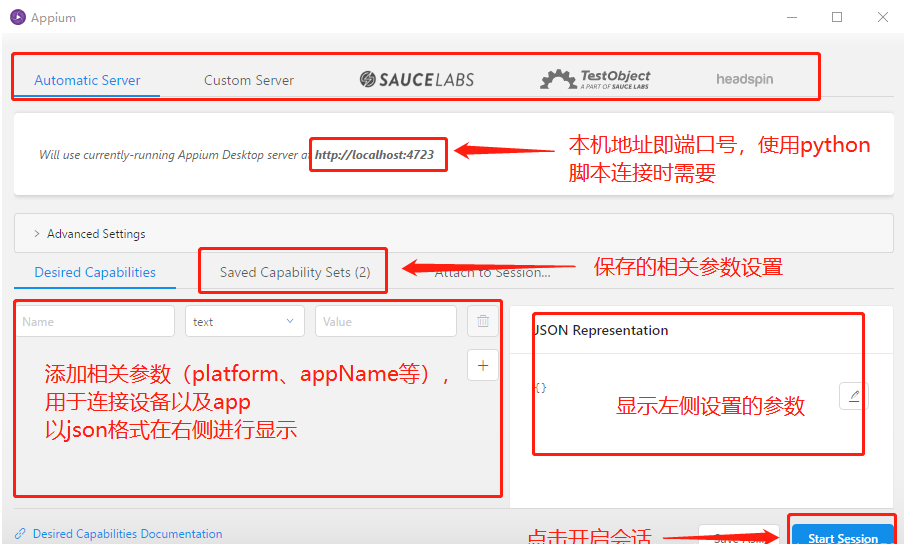Viewport: 904px width, 544px height.
Task: Select the Sauce Labs server tab
Action: tap(417, 79)
